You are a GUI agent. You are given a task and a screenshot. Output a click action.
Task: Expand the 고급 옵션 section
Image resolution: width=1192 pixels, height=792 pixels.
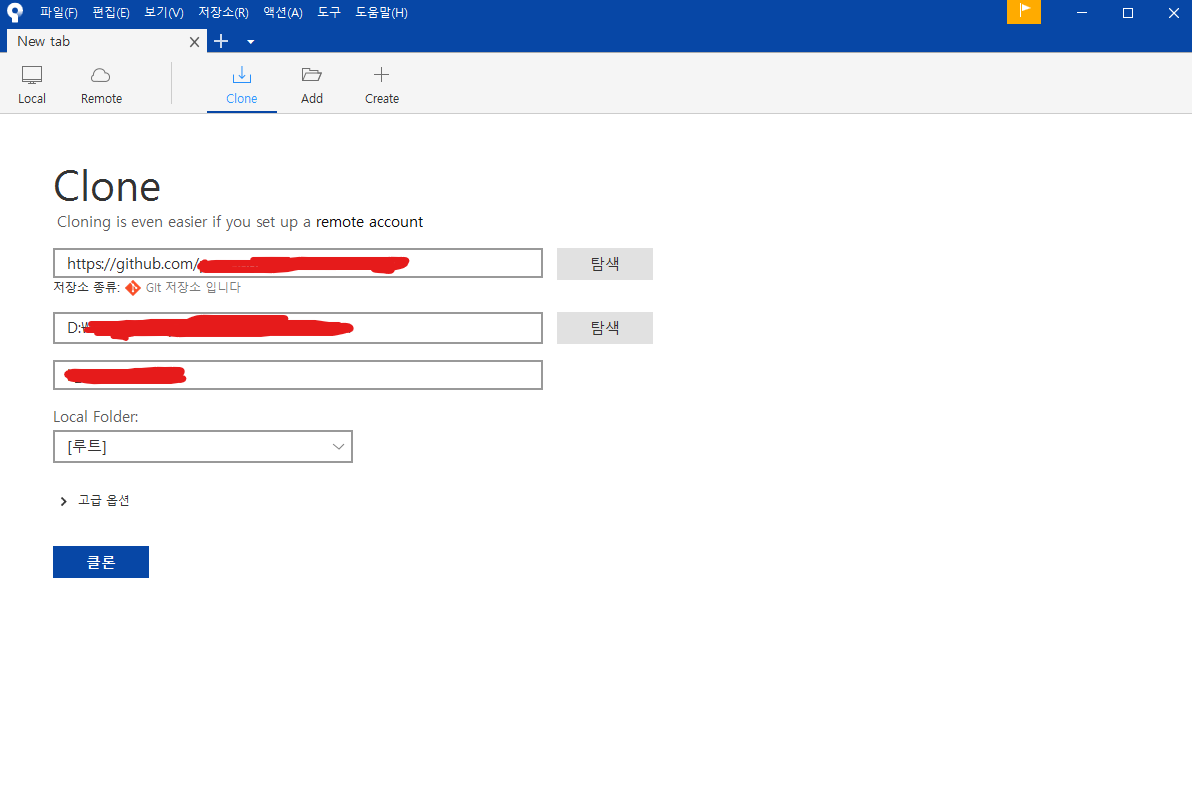click(x=95, y=500)
